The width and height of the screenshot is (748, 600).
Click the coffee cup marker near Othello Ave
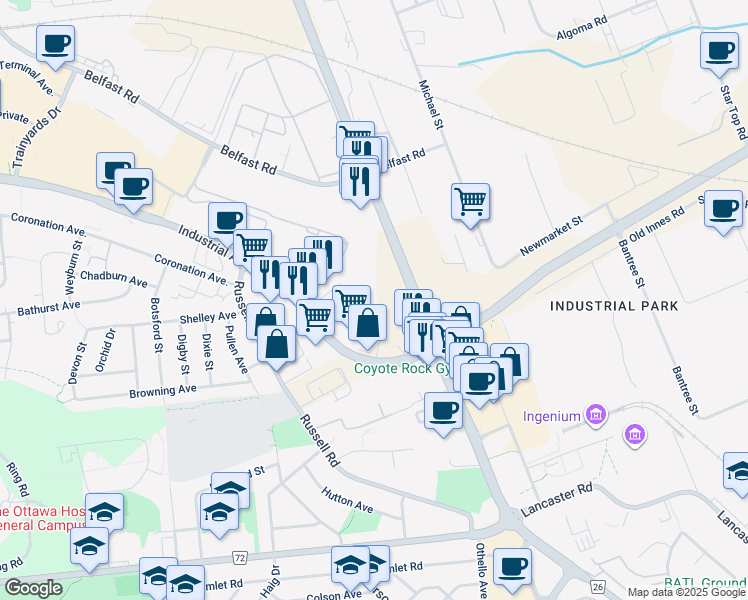(x=513, y=566)
